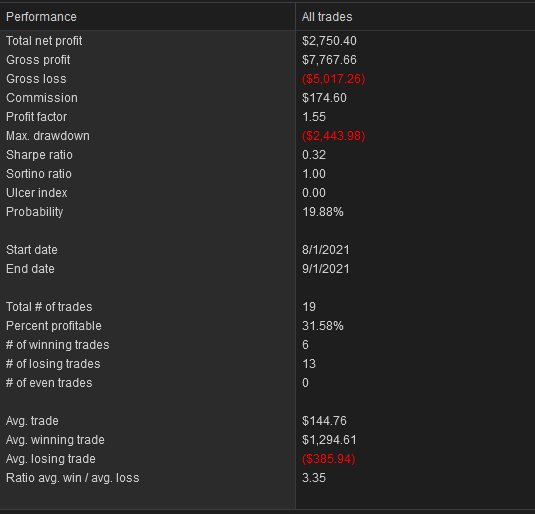The height and width of the screenshot is (514, 535).
Task: Click the Ulcer index label
Action: [x=37, y=193]
